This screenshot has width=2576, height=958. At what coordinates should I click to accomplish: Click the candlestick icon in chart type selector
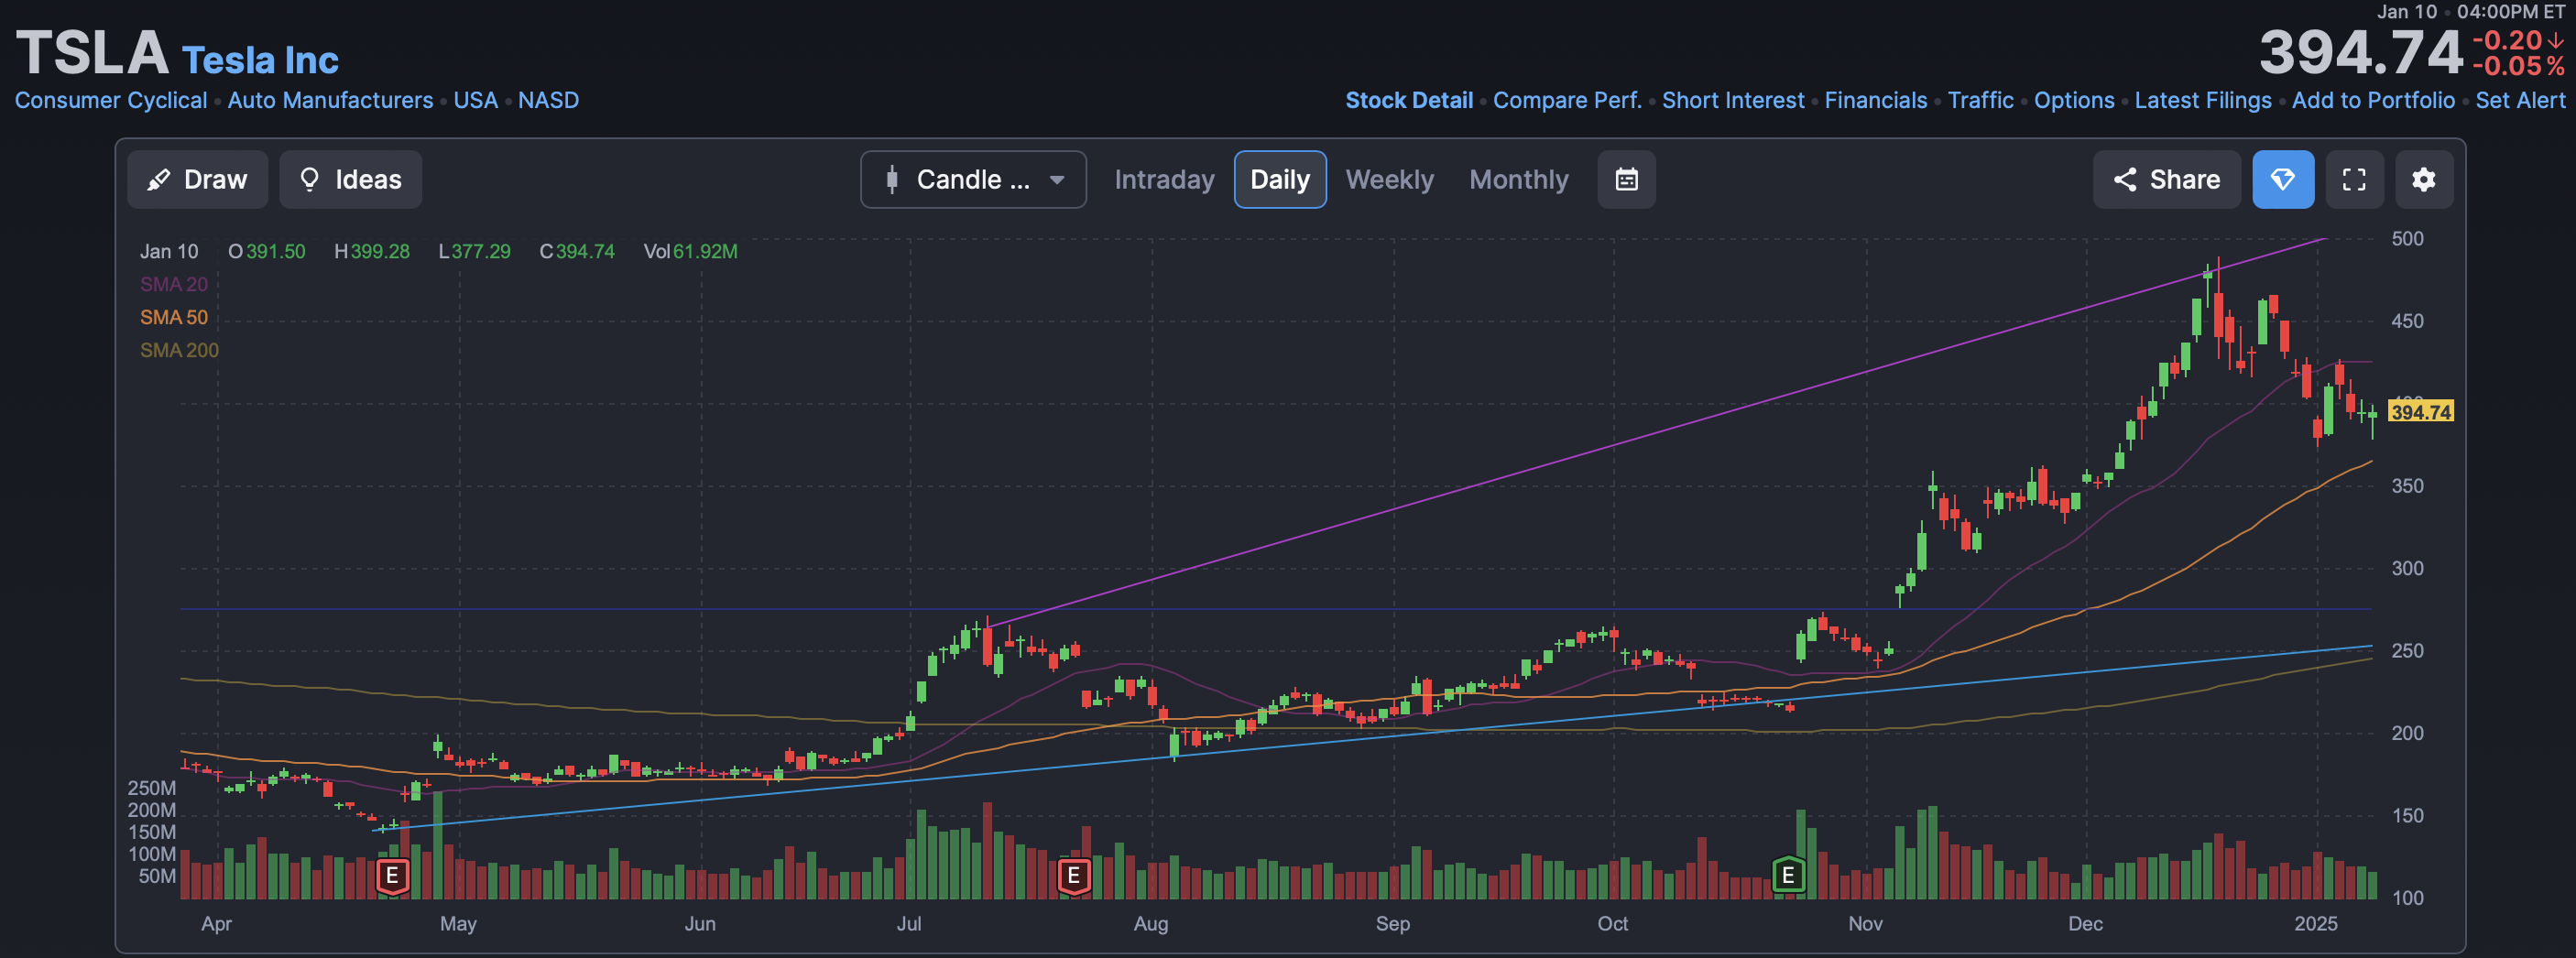tap(892, 180)
